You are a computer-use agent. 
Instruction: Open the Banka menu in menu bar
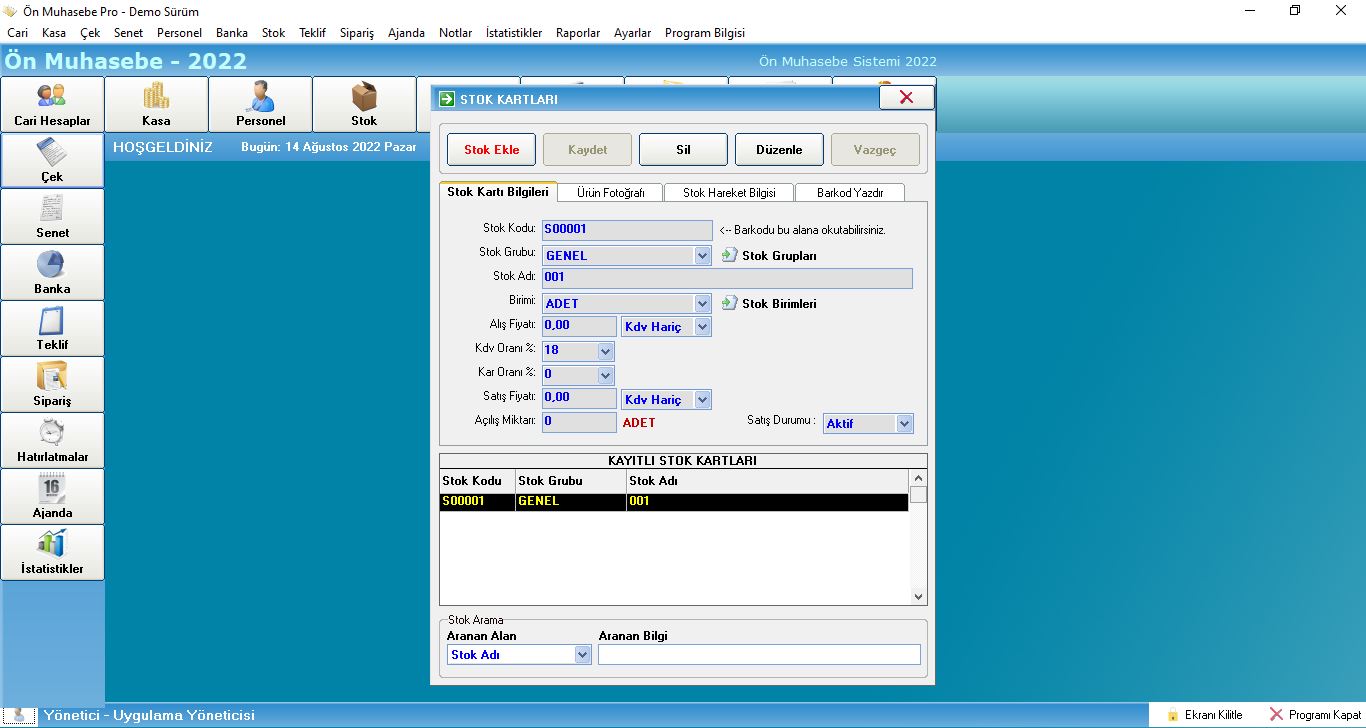232,33
